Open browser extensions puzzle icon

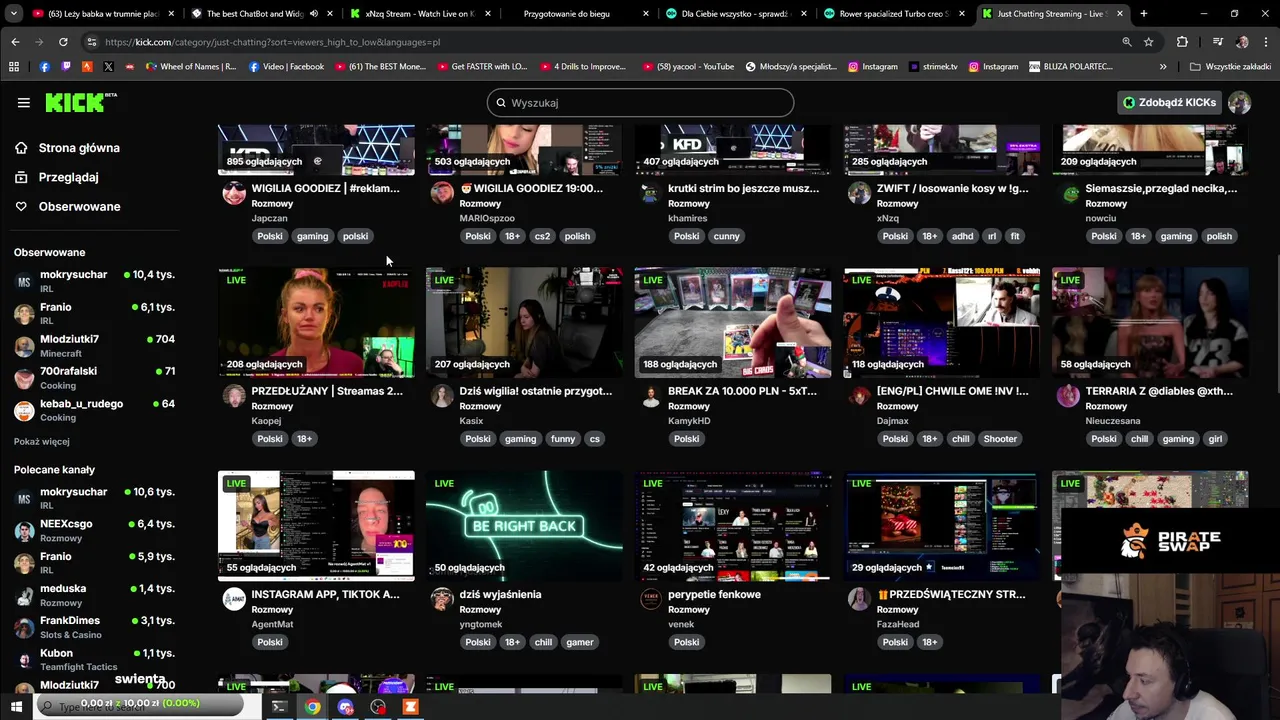[x=1182, y=42]
